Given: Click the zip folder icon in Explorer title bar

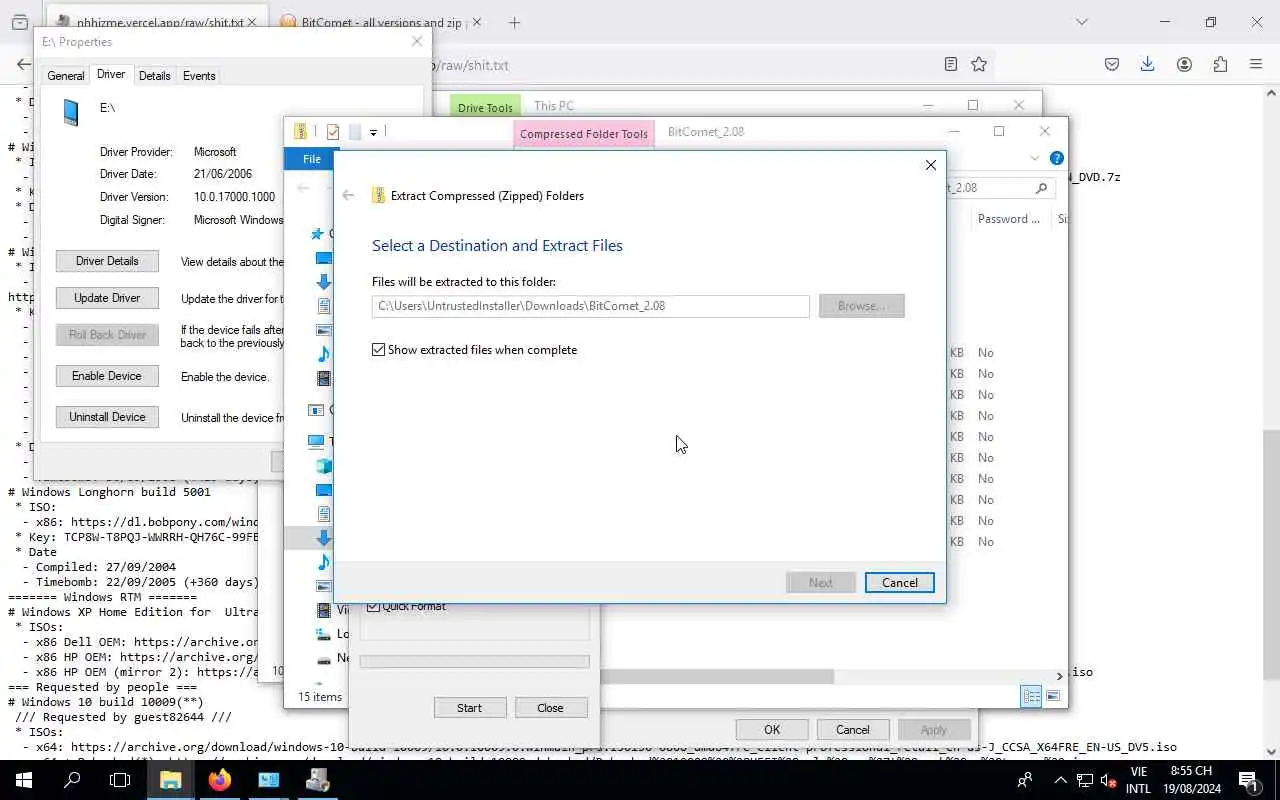Looking at the screenshot, I should coord(300,132).
